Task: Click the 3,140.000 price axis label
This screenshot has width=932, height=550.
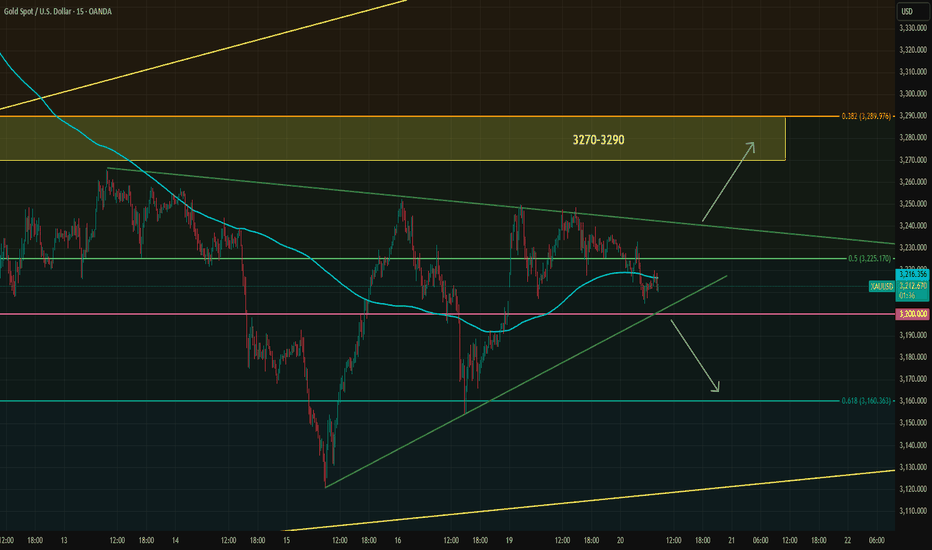Action: point(912,445)
